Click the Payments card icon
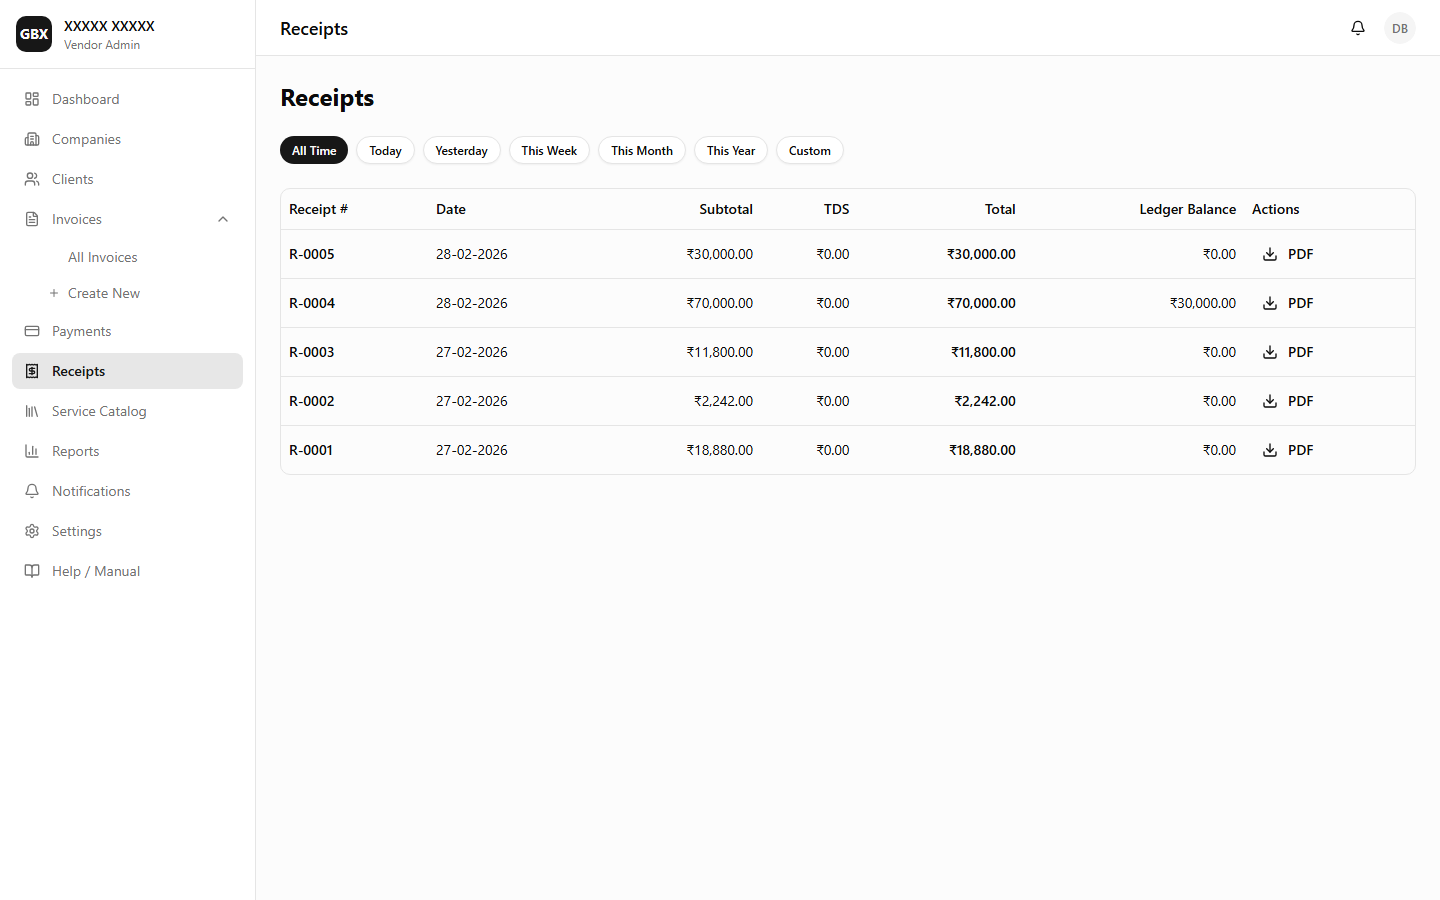The image size is (1440, 900). (32, 331)
